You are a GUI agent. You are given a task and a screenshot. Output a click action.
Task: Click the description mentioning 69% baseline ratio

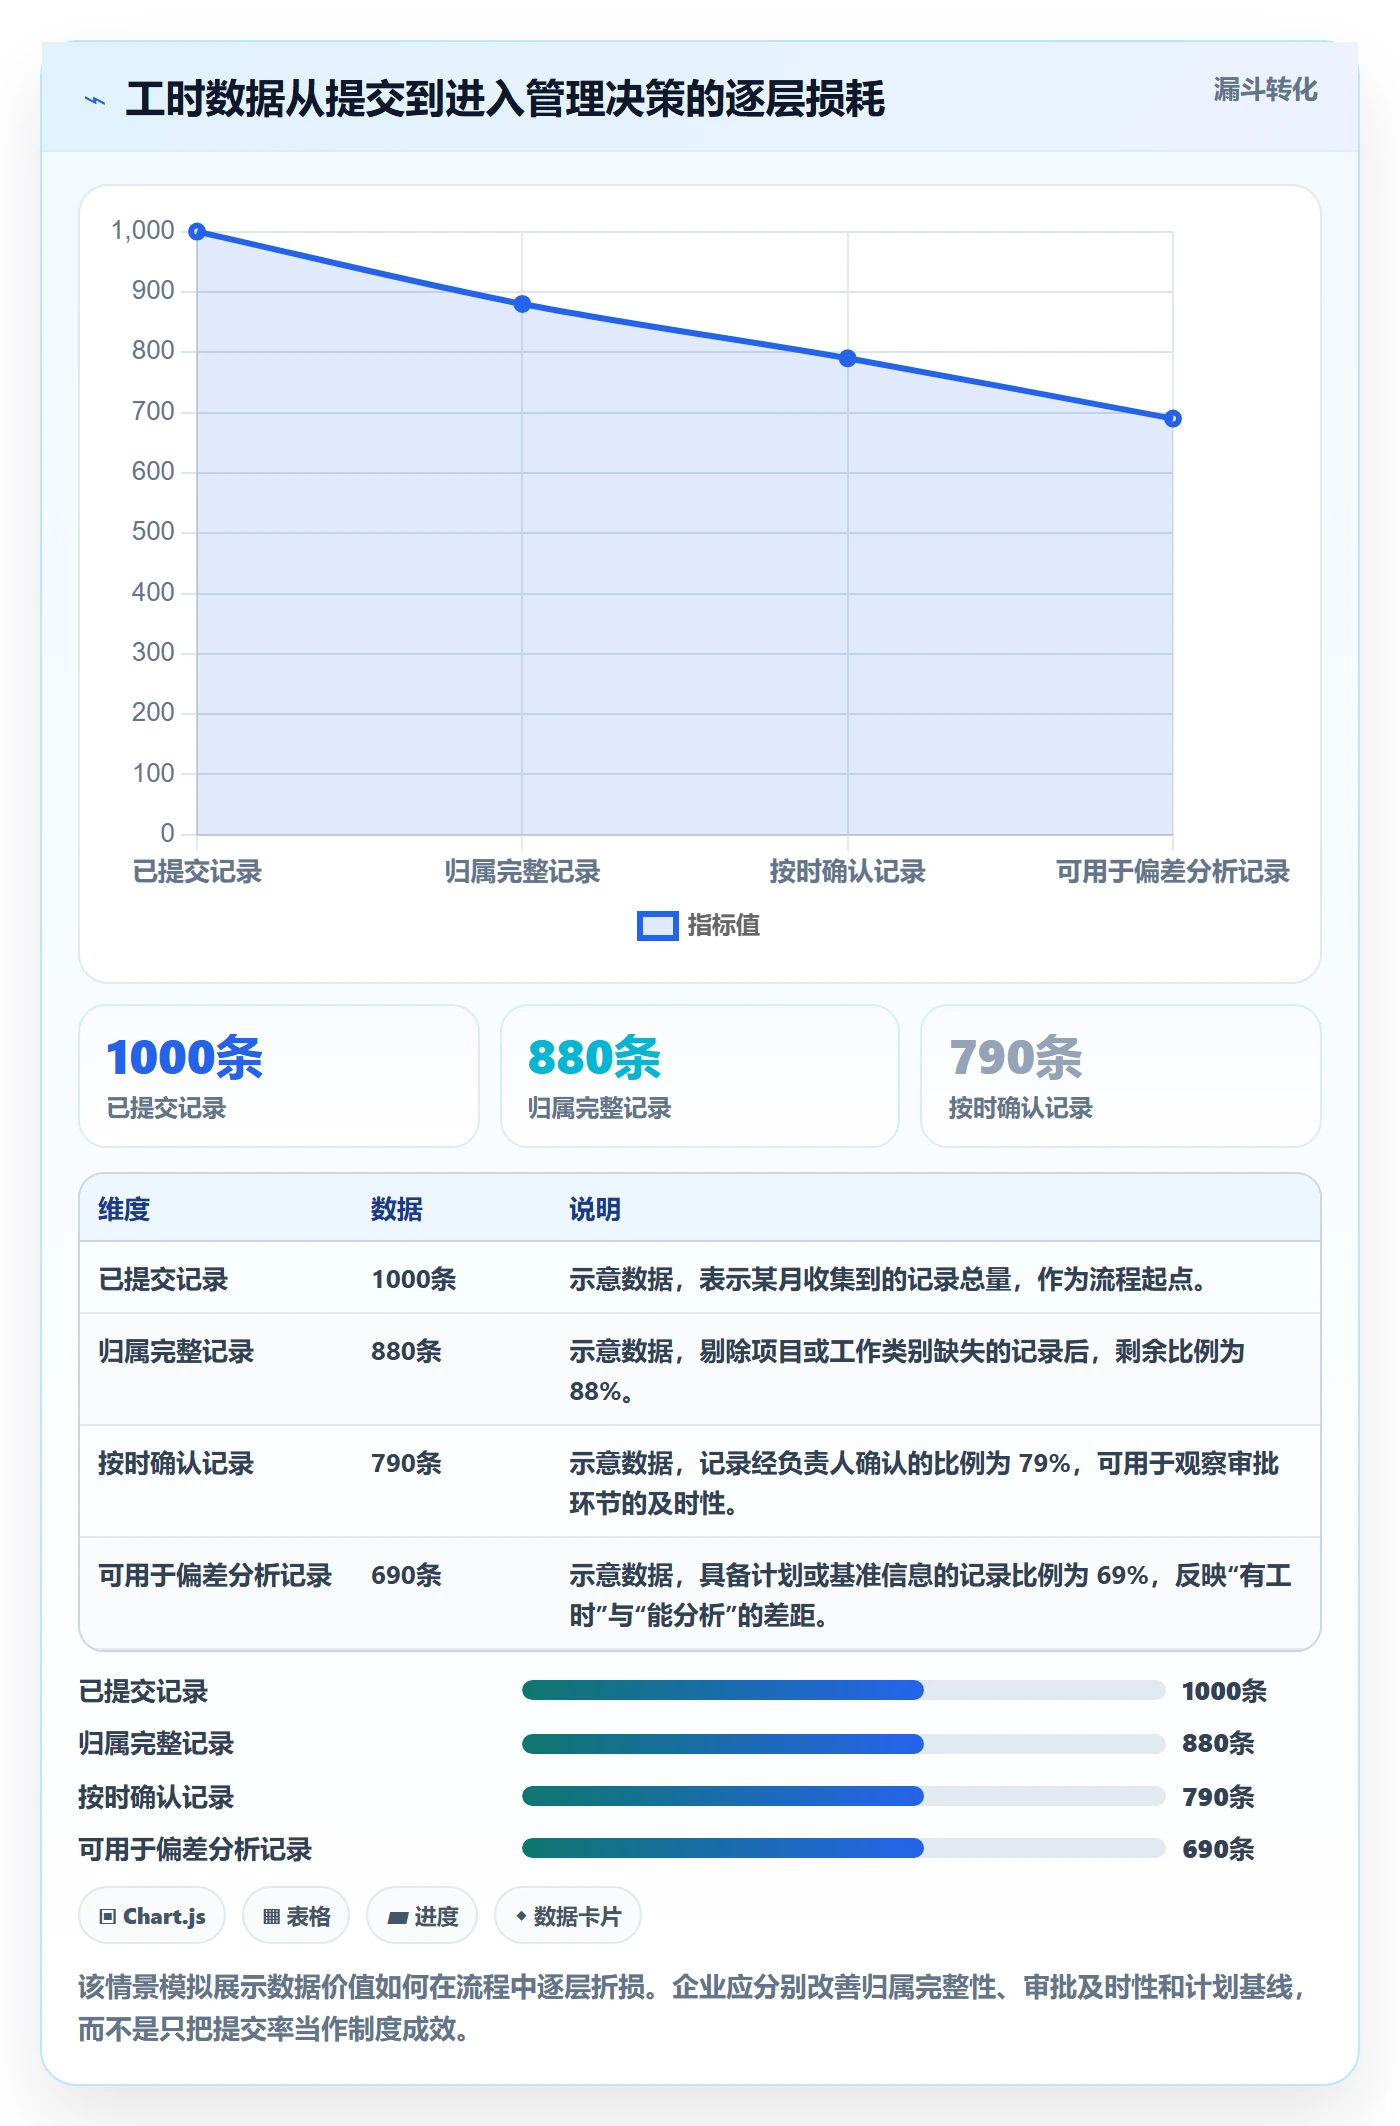(x=930, y=1595)
